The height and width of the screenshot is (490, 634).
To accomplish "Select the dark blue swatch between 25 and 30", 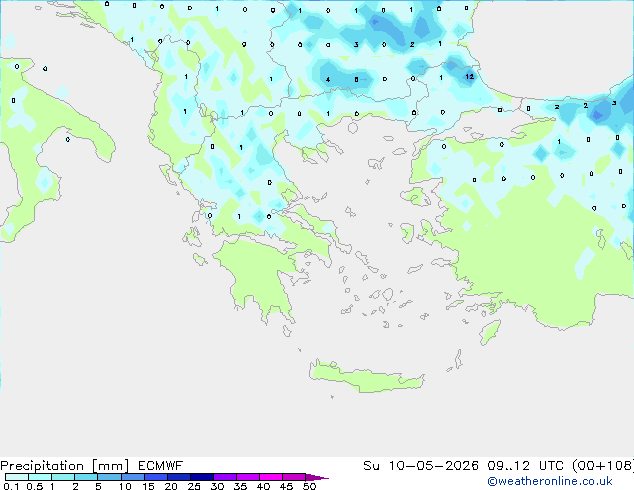I will 201,477.
